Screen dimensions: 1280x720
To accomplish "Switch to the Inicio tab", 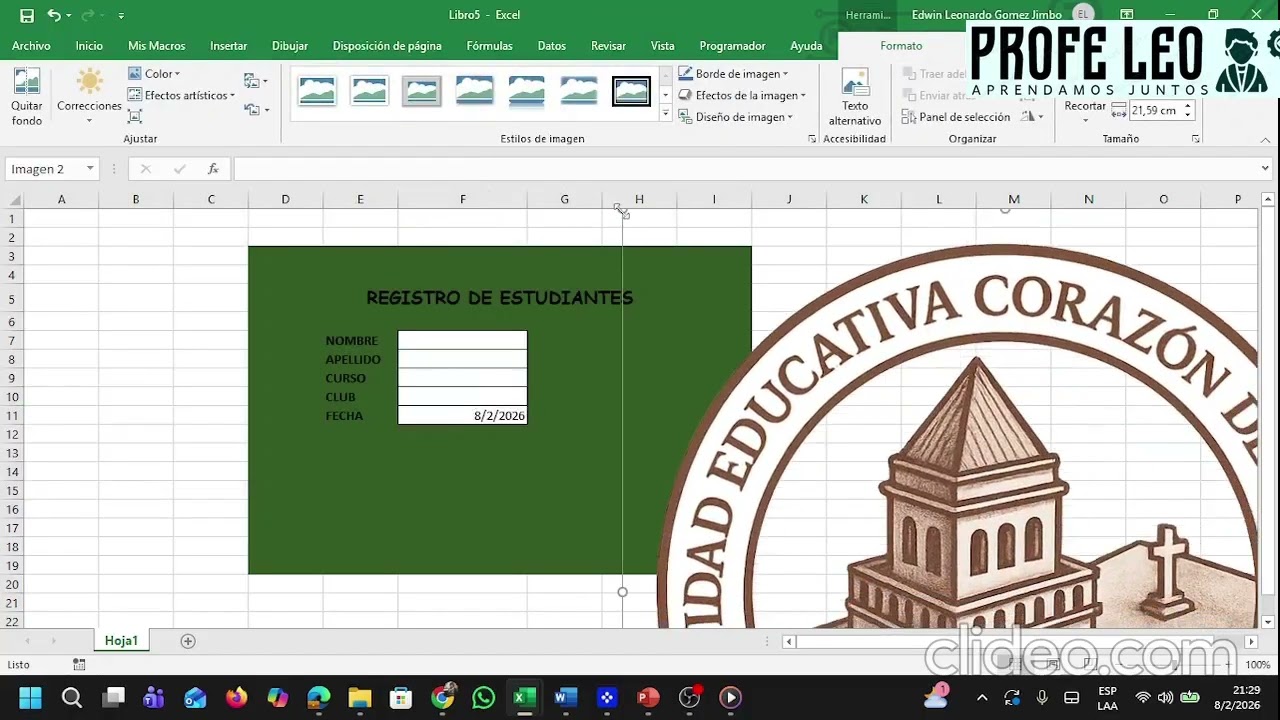I will 89,46.
